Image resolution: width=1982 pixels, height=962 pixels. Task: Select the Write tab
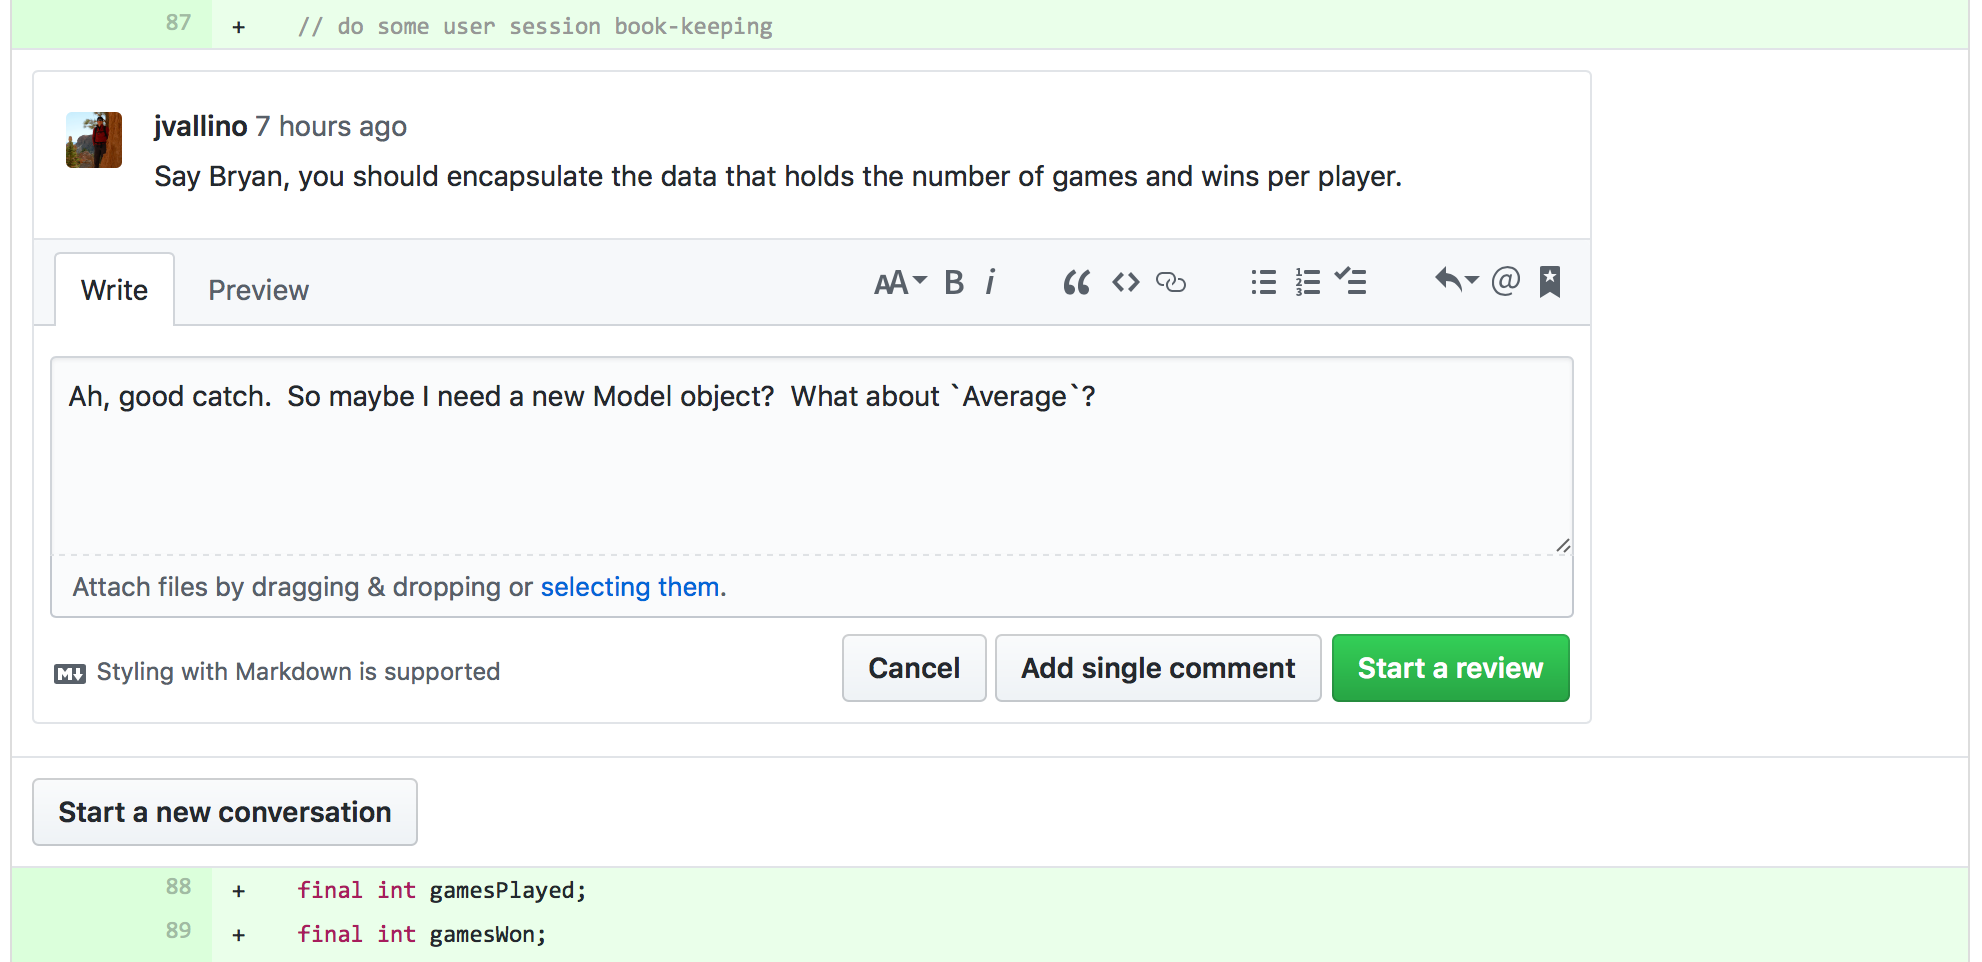(114, 290)
